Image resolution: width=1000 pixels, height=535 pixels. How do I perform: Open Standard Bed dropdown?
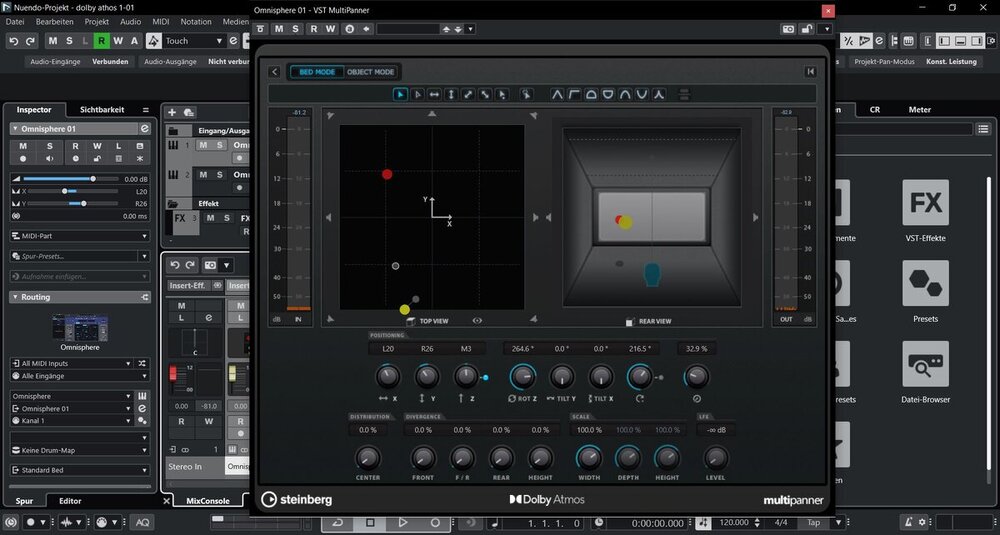pyautogui.click(x=80, y=470)
